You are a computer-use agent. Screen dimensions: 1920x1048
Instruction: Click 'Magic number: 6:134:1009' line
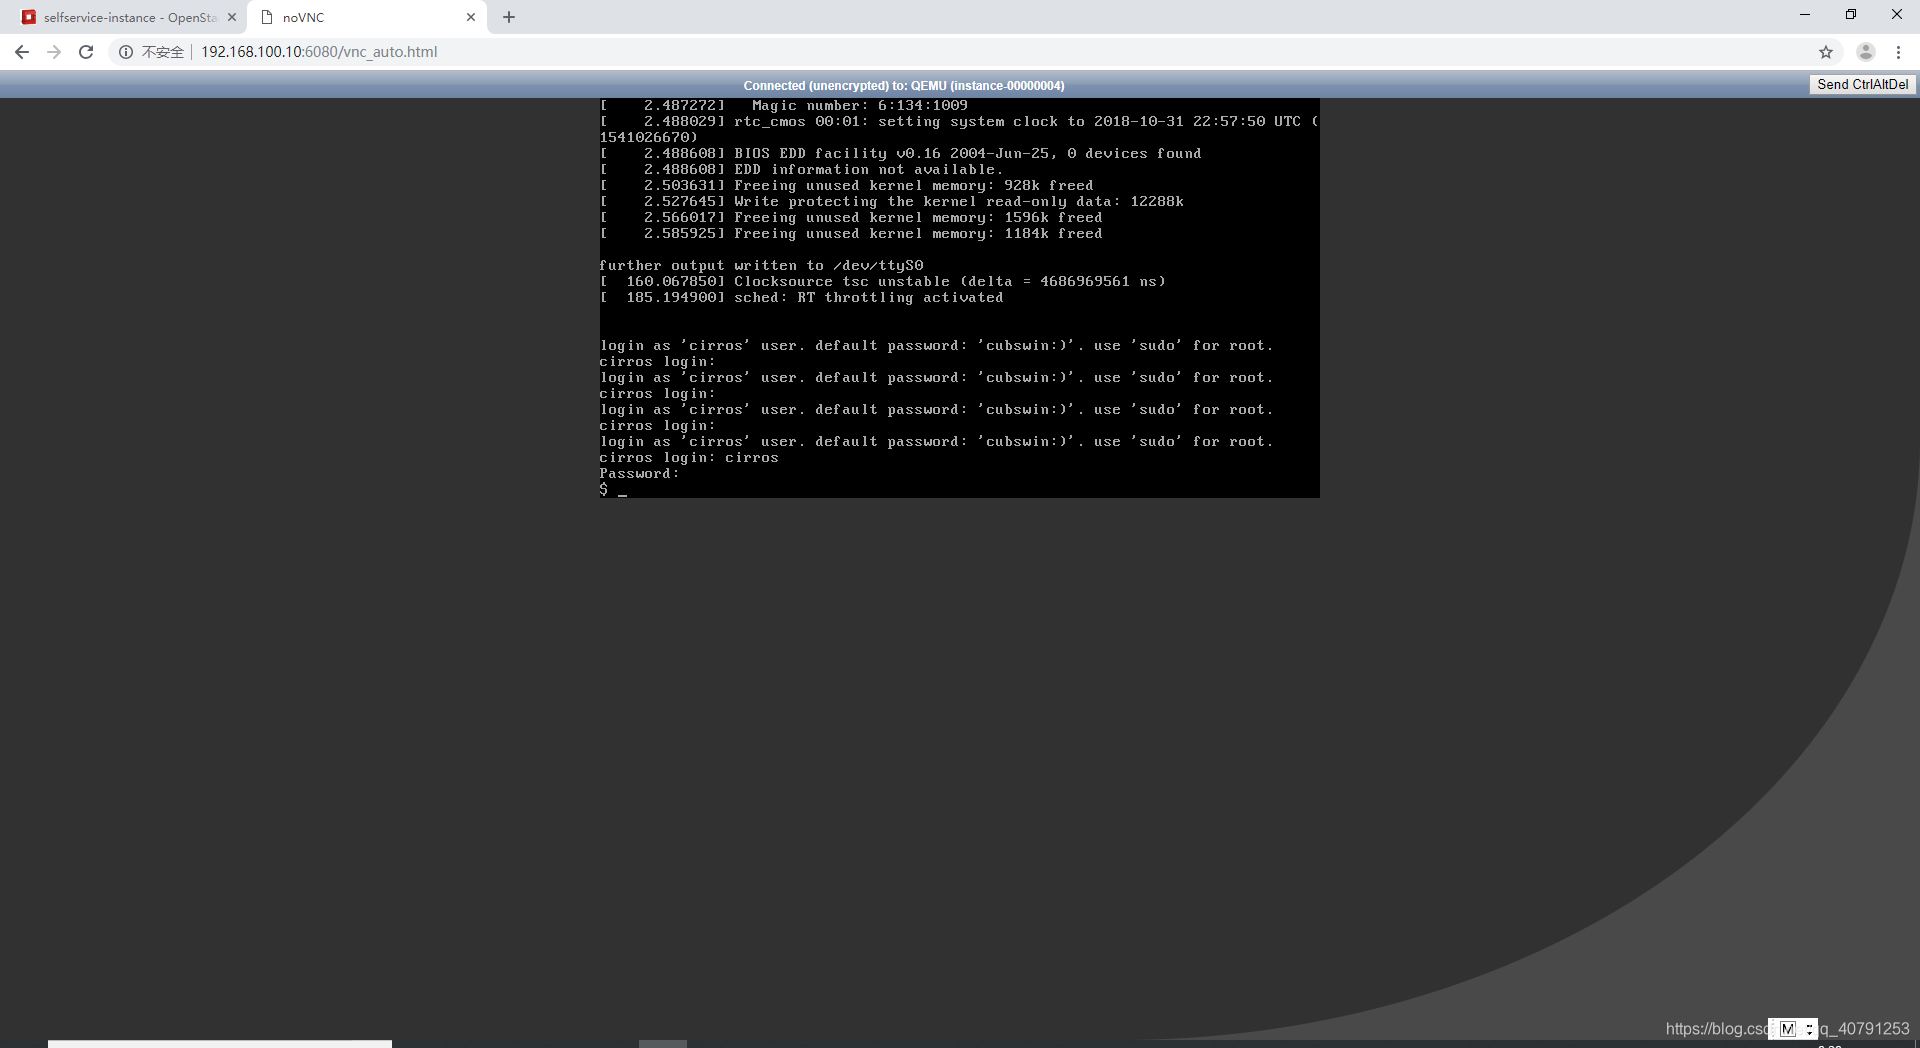(783, 106)
